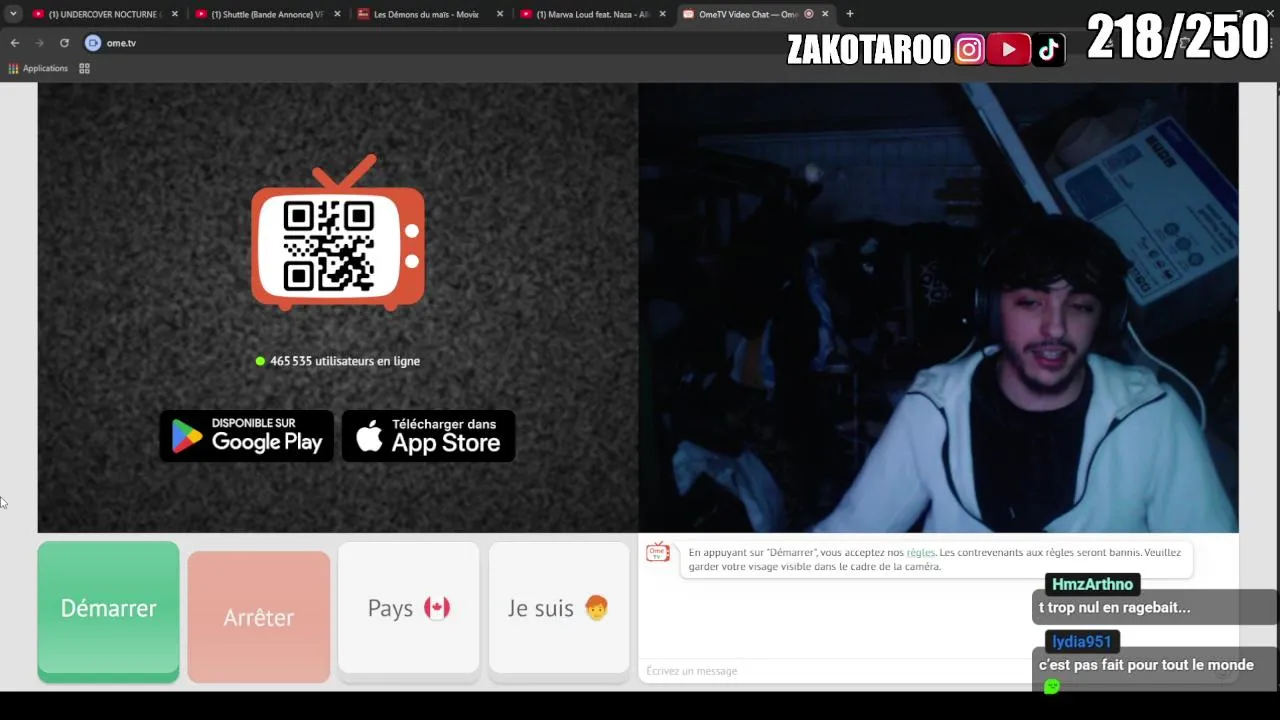The image size is (1280, 720).
Task: Click the Instagram icon in overlay
Action: click(x=969, y=49)
